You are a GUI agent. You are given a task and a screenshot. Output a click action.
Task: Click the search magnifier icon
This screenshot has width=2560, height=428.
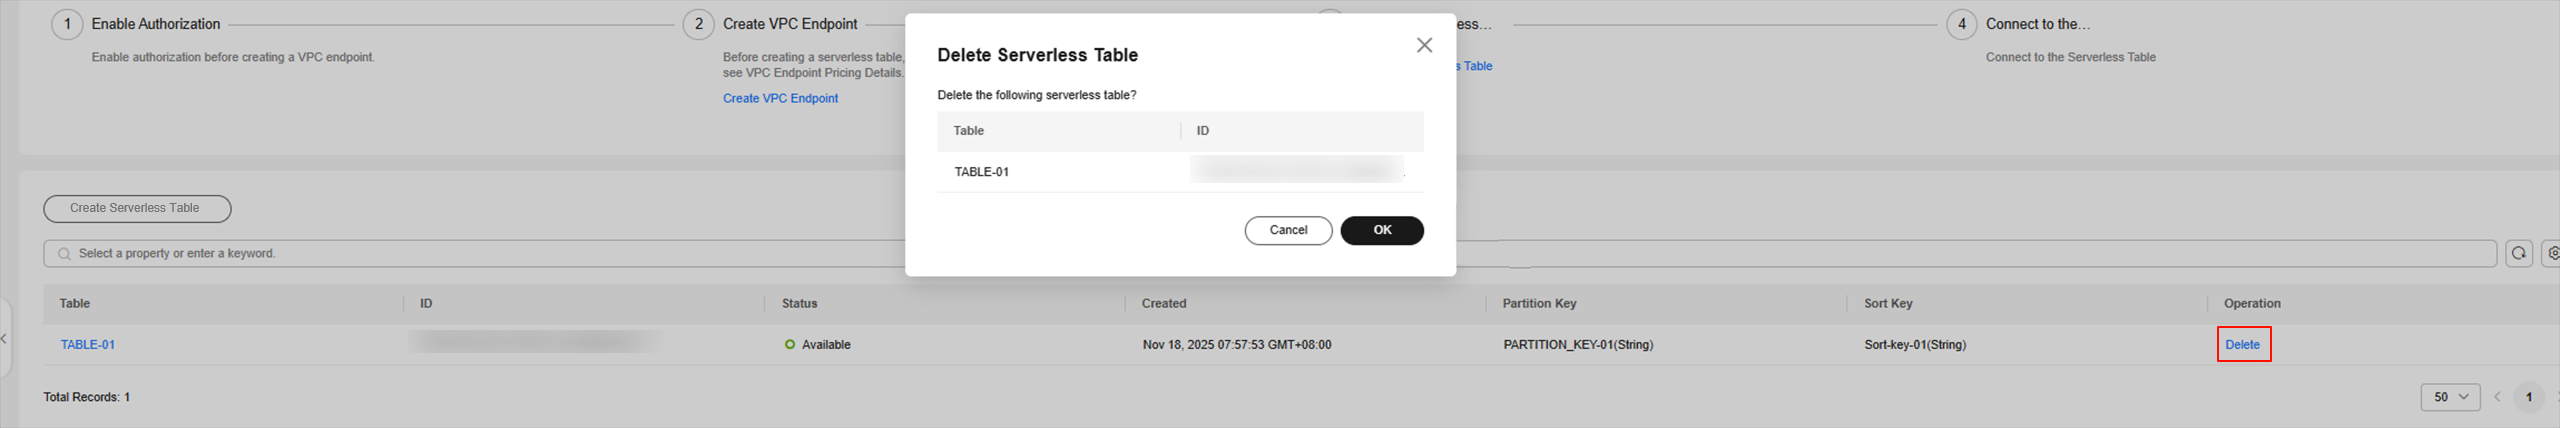(64, 254)
